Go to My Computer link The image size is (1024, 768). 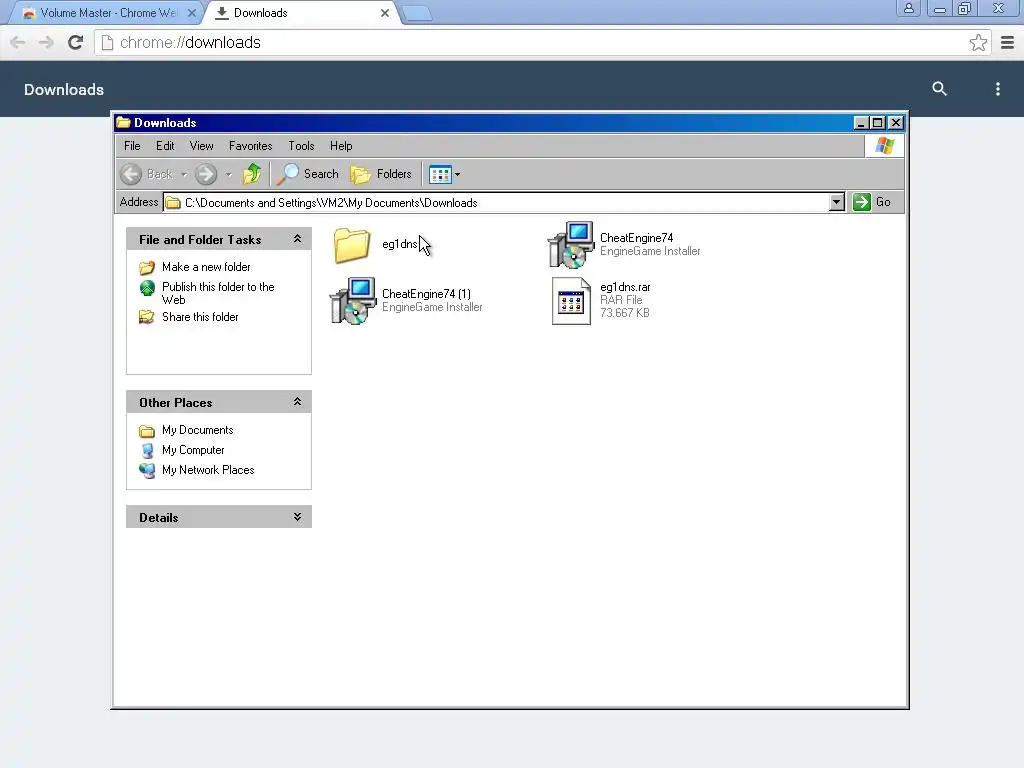pos(193,451)
